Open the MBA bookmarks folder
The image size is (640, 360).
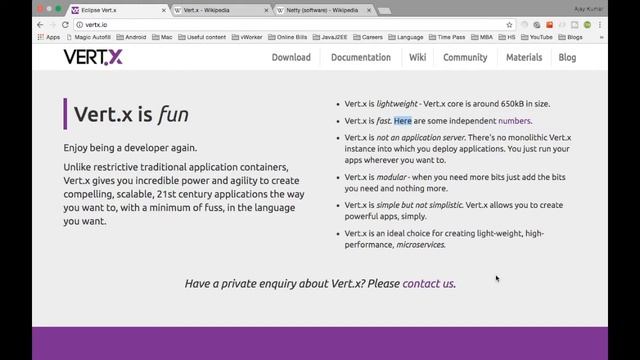click(x=482, y=37)
